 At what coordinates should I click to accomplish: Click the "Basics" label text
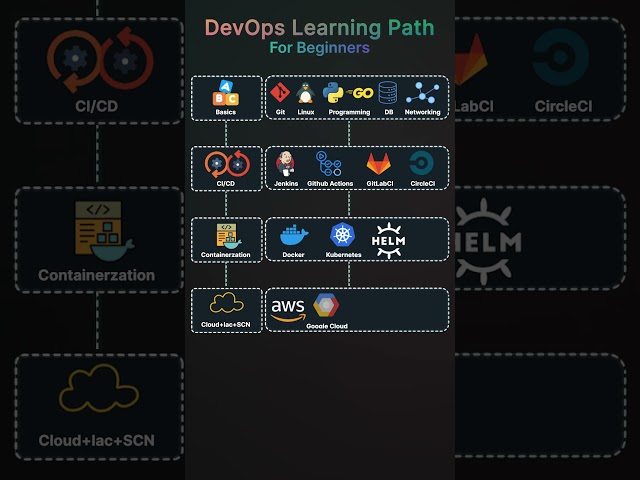[x=226, y=112]
